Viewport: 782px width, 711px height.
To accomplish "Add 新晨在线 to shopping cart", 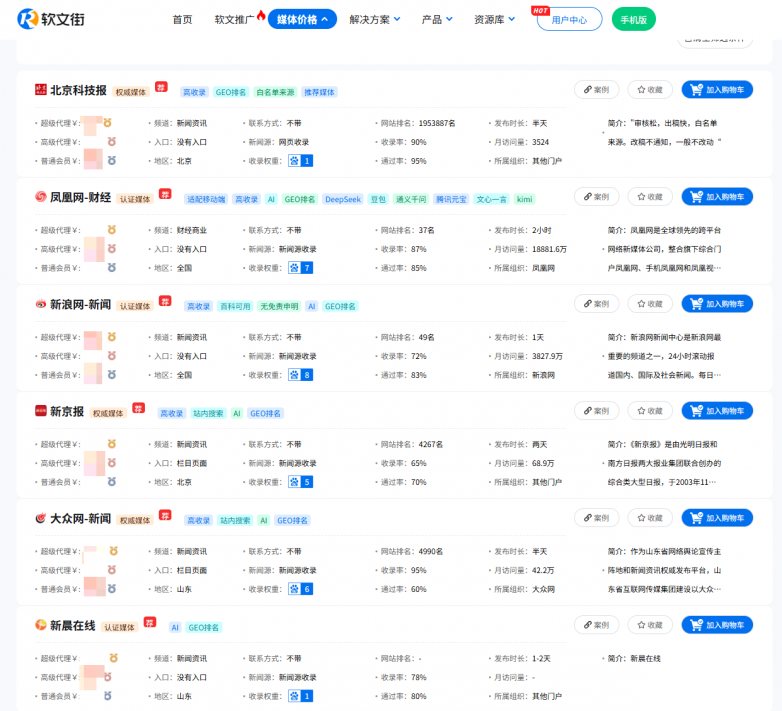I will click(x=717, y=625).
